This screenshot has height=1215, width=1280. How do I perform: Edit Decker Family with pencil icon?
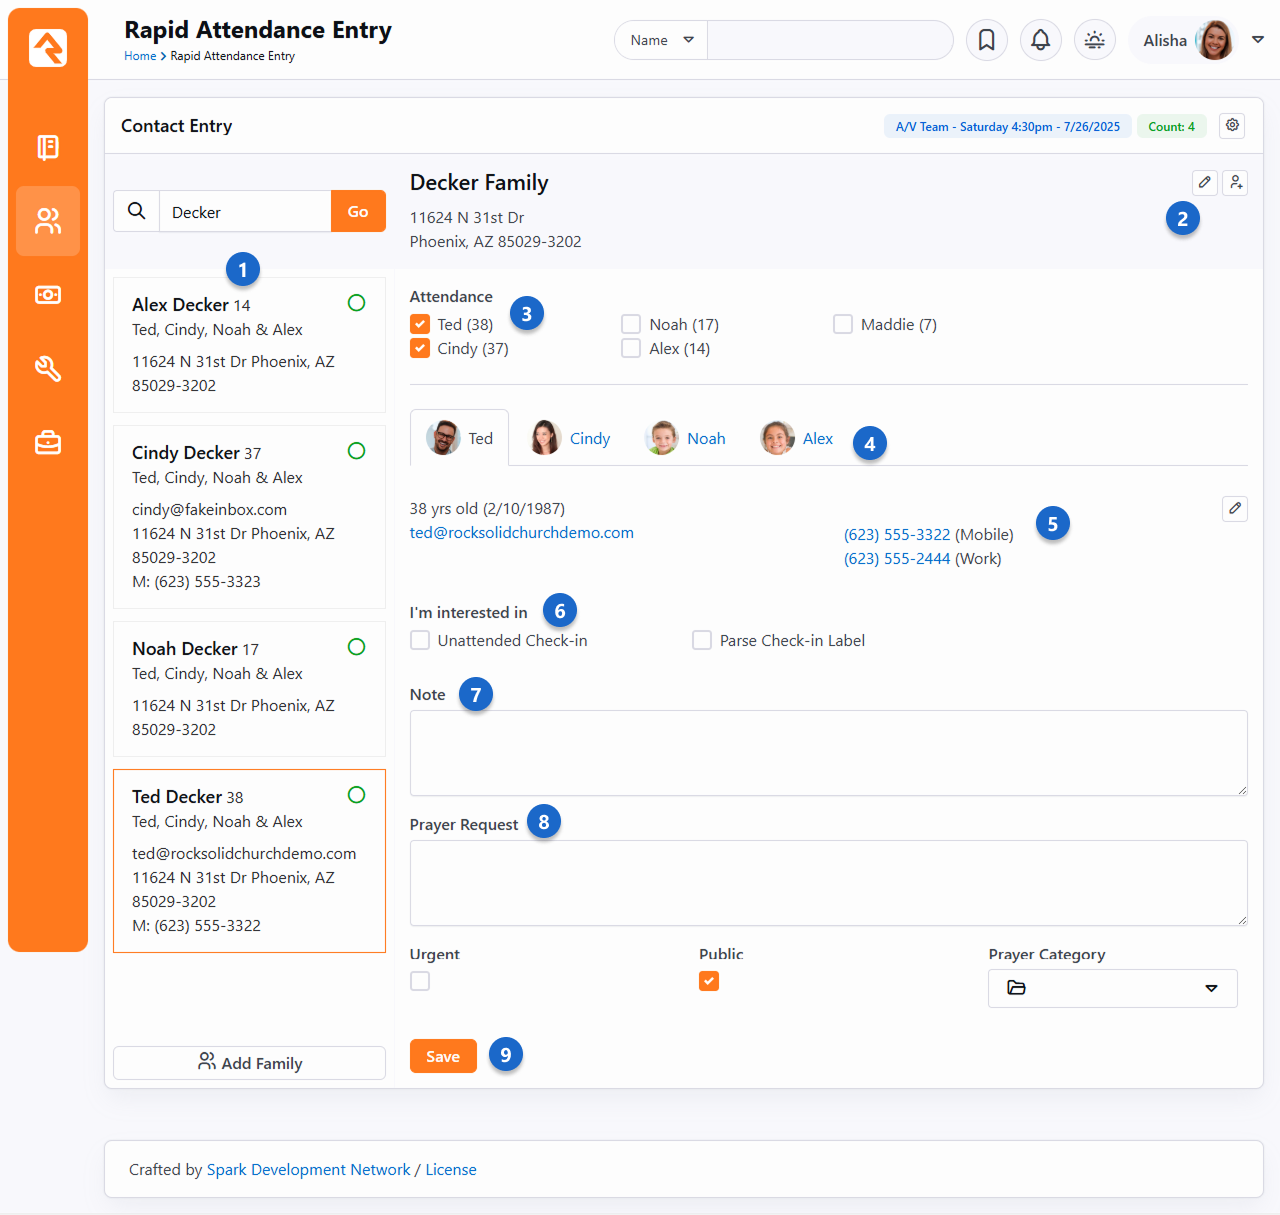[x=1205, y=182]
